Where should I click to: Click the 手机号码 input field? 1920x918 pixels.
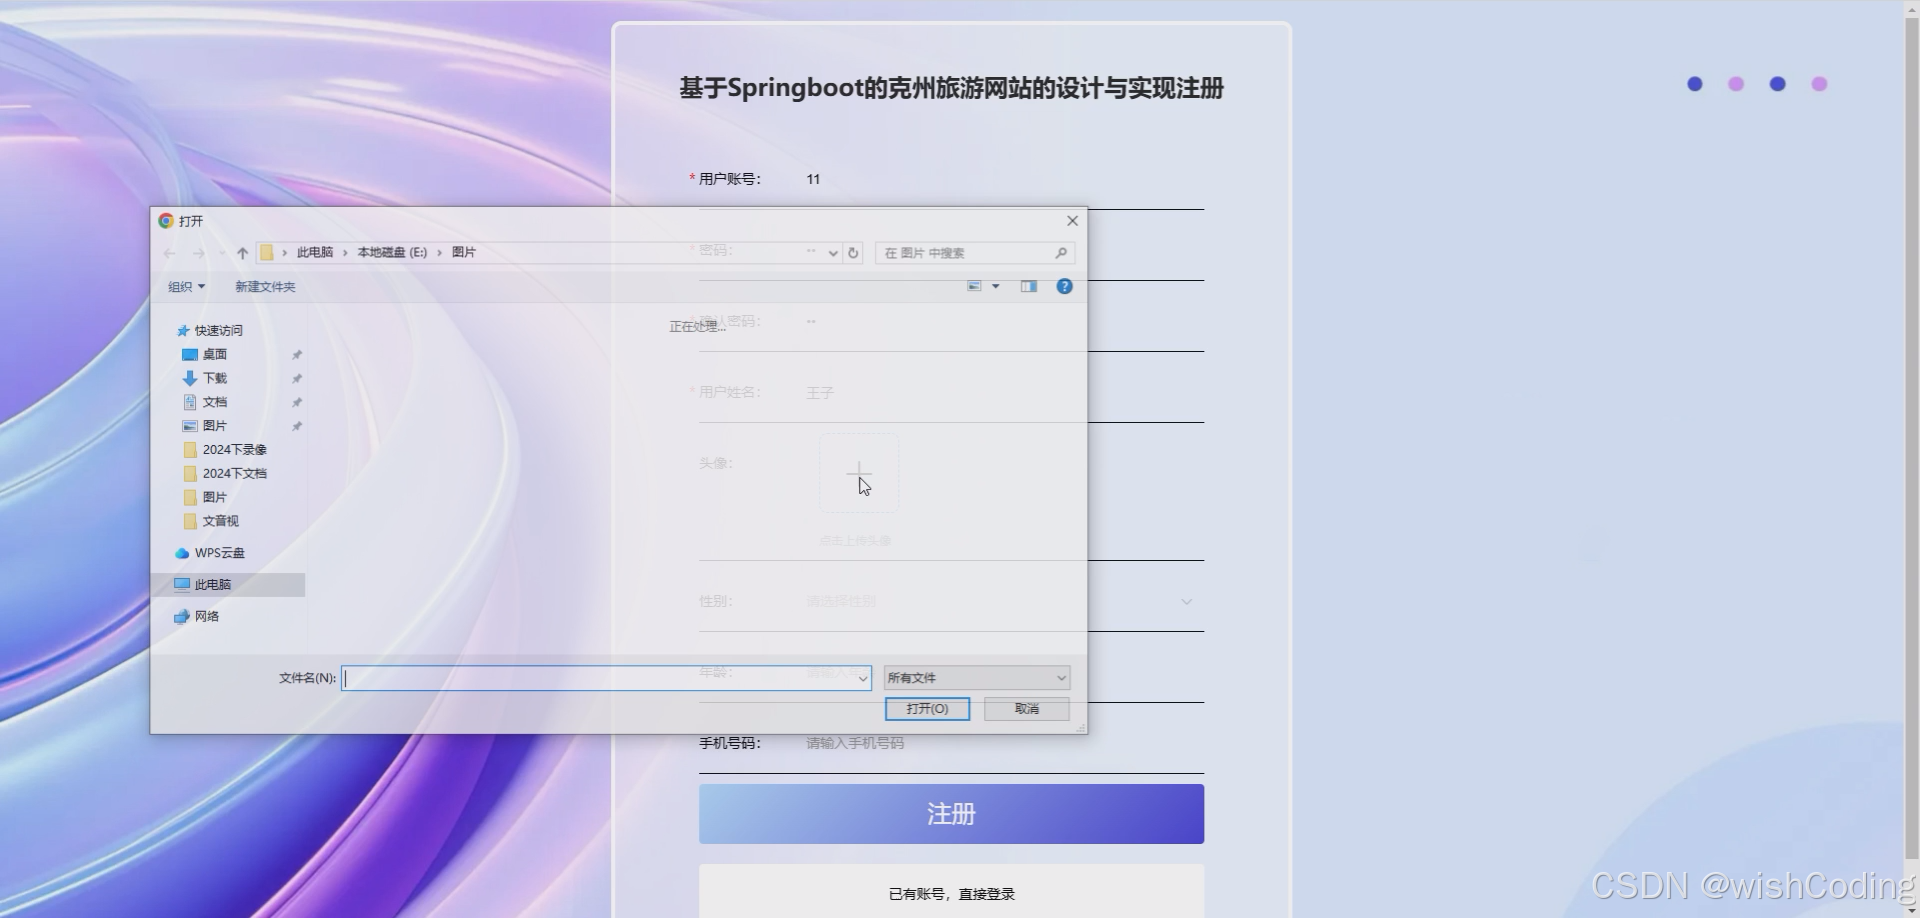pos(1000,743)
